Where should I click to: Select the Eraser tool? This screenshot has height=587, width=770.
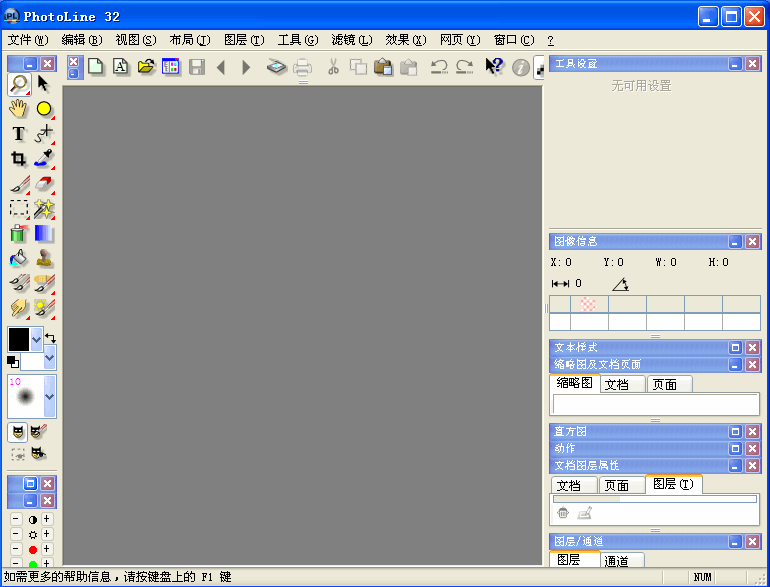[44, 184]
